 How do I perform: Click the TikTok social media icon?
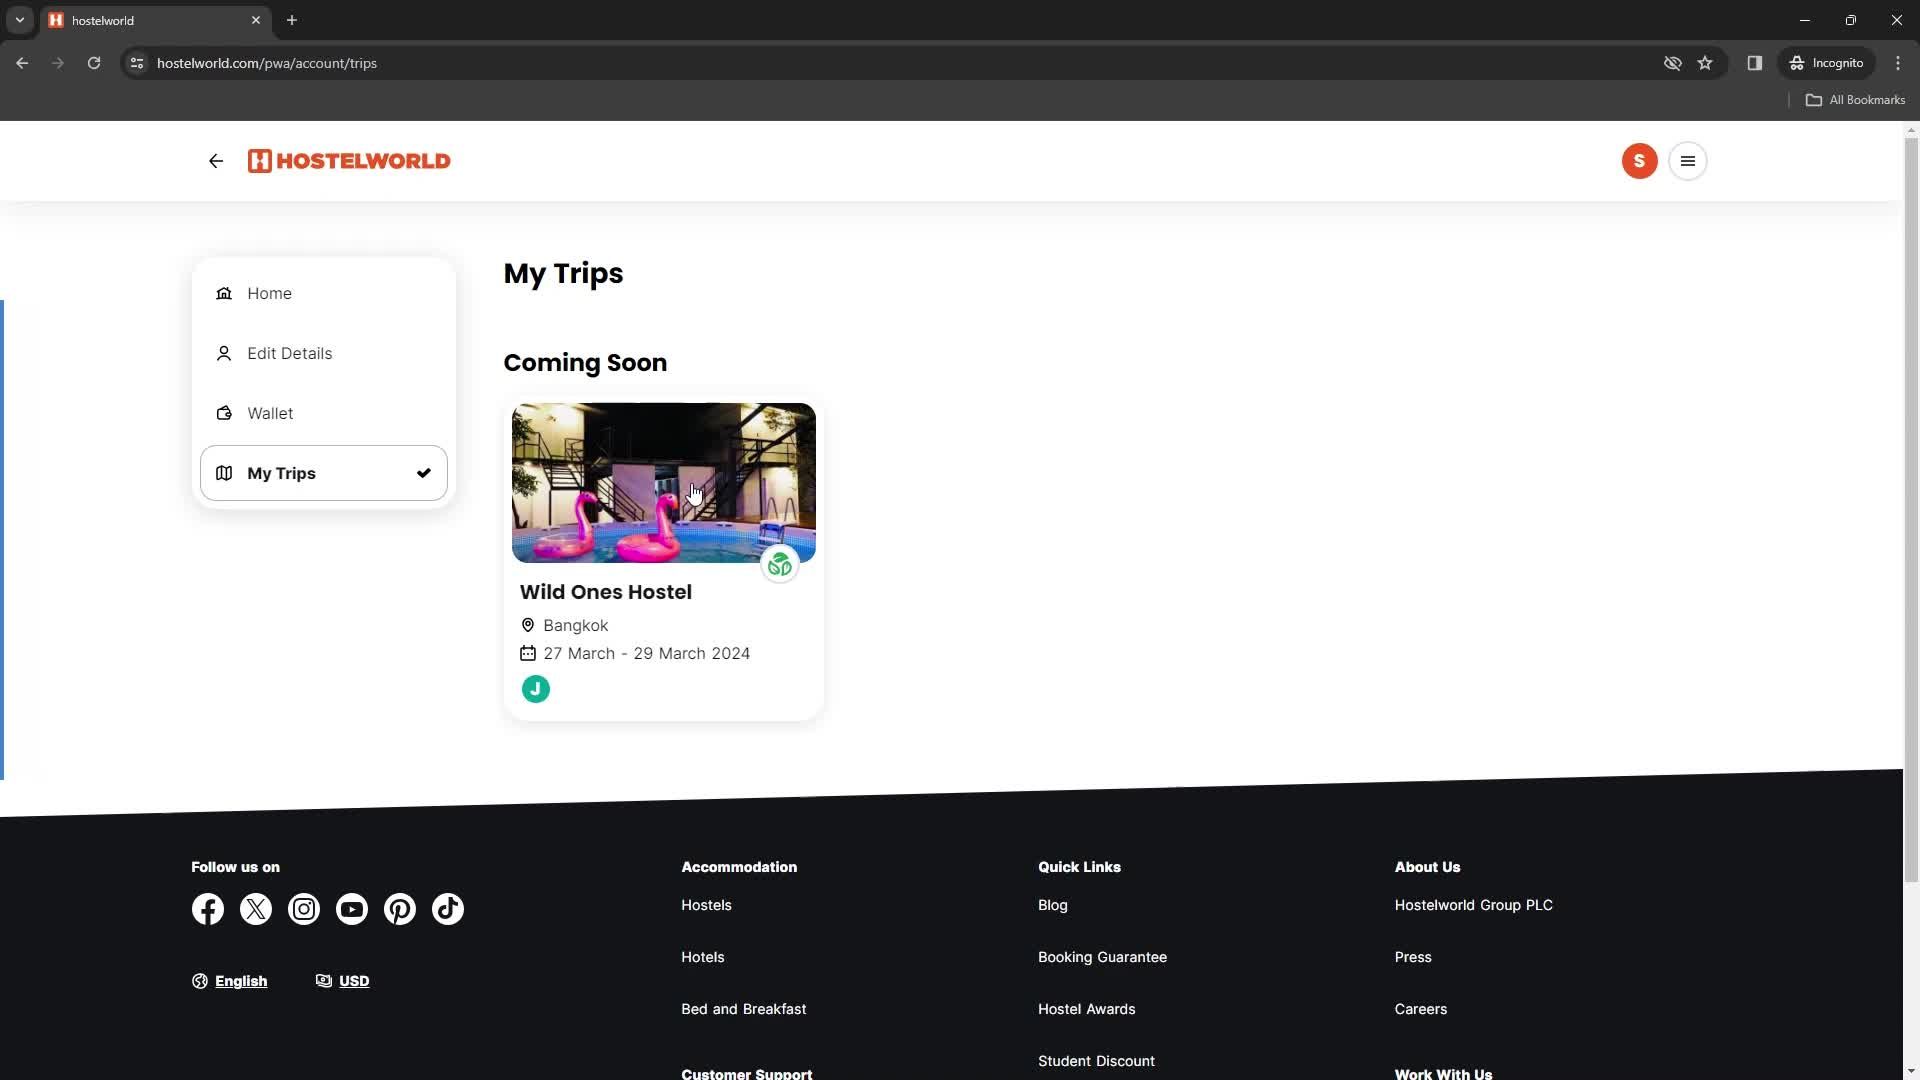pos(447,909)
